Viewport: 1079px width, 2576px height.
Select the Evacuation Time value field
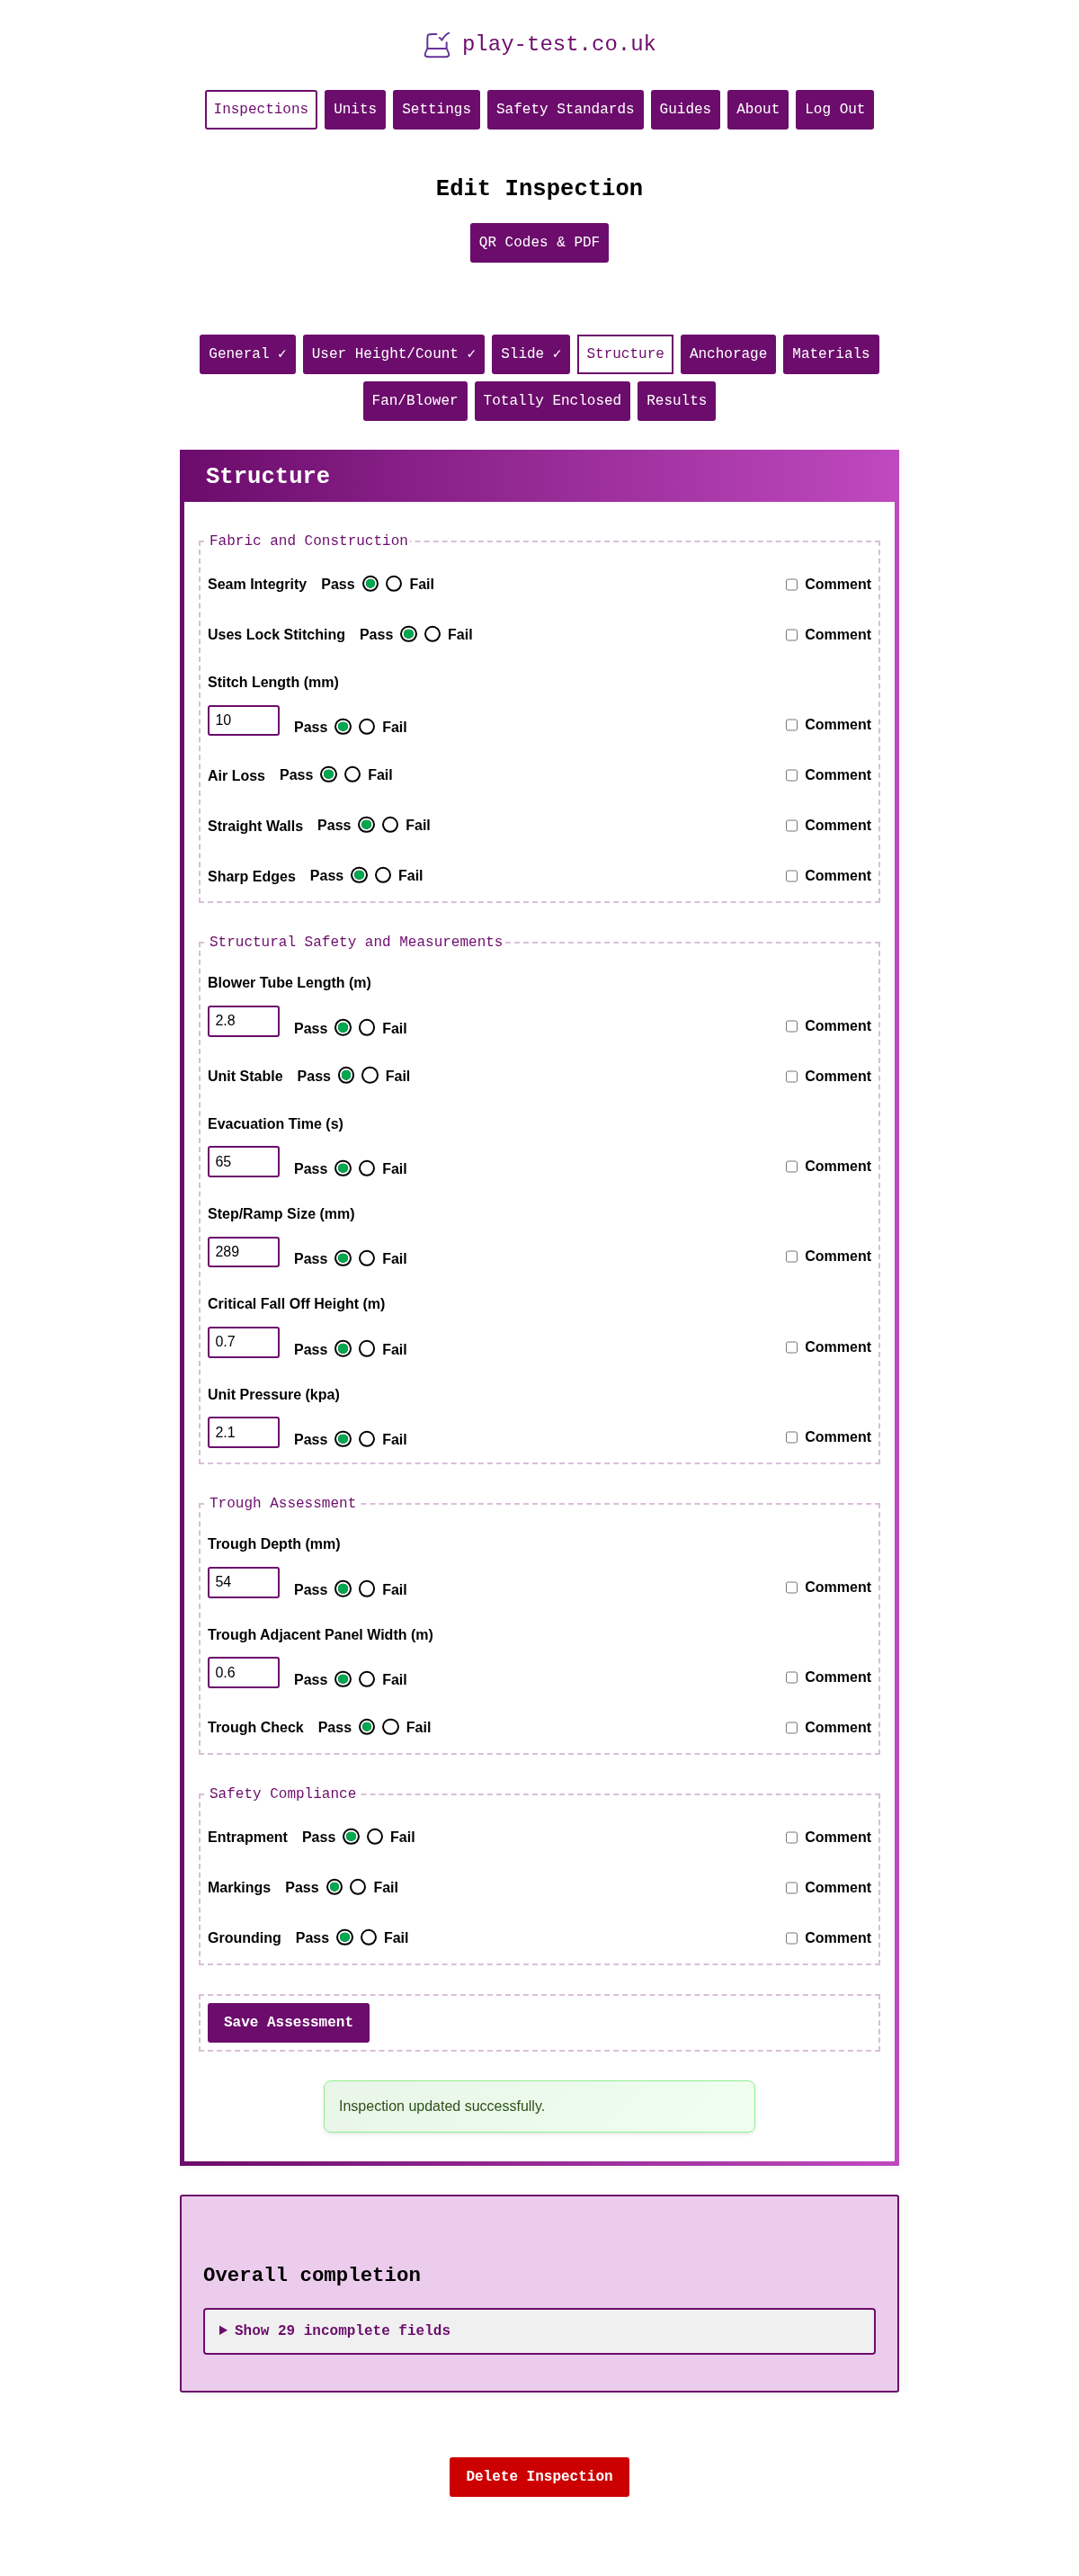(243, 1161)
